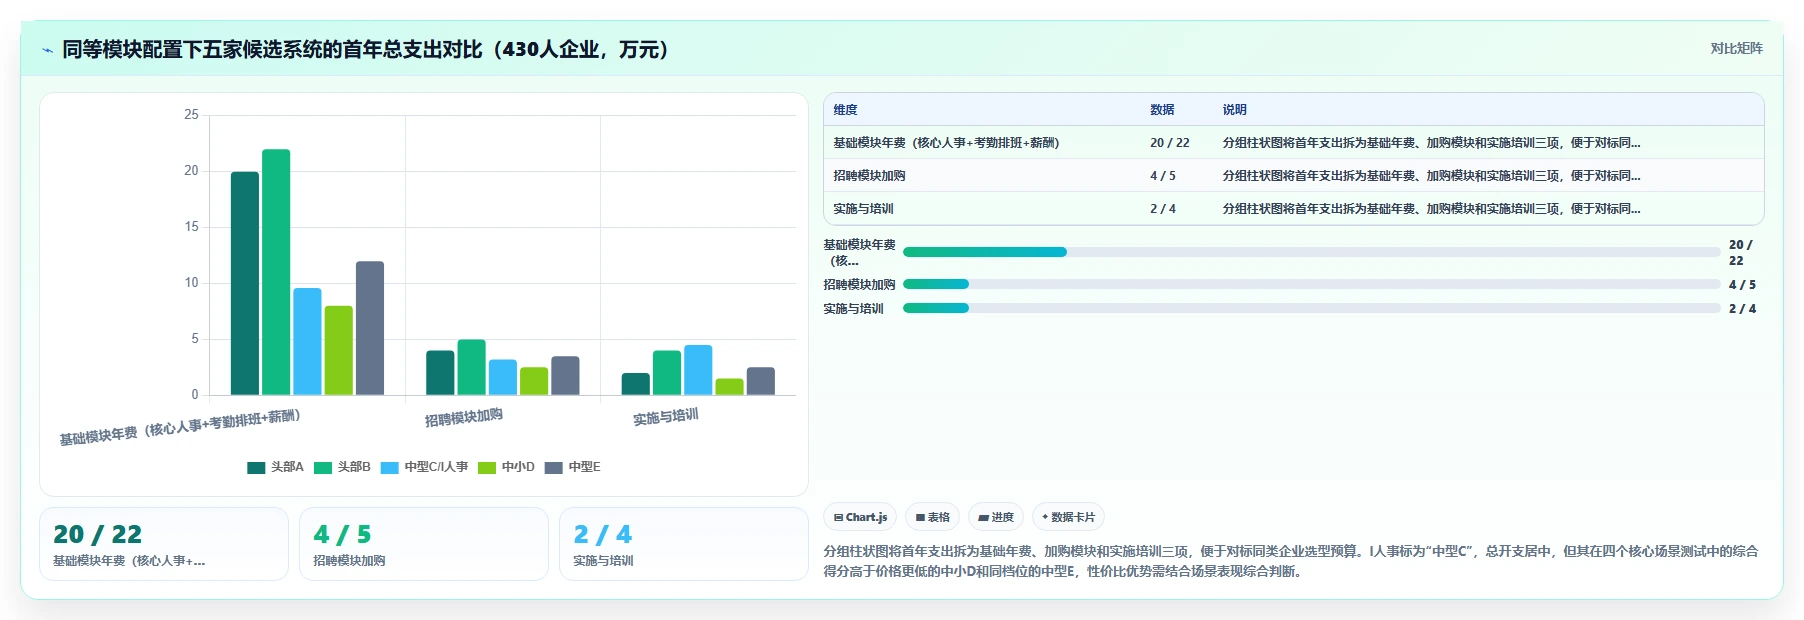Click the 数据卡片 tag
Screen dimensions: 1804x620
tap(1068, 517)
